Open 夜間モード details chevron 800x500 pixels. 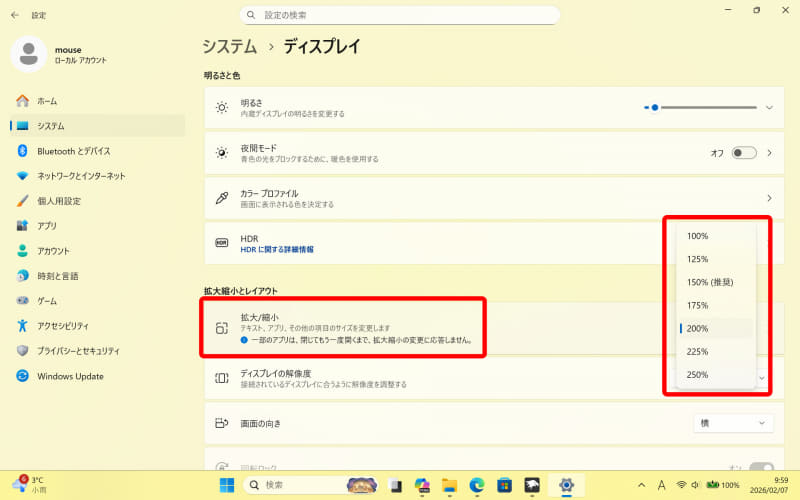769,153
